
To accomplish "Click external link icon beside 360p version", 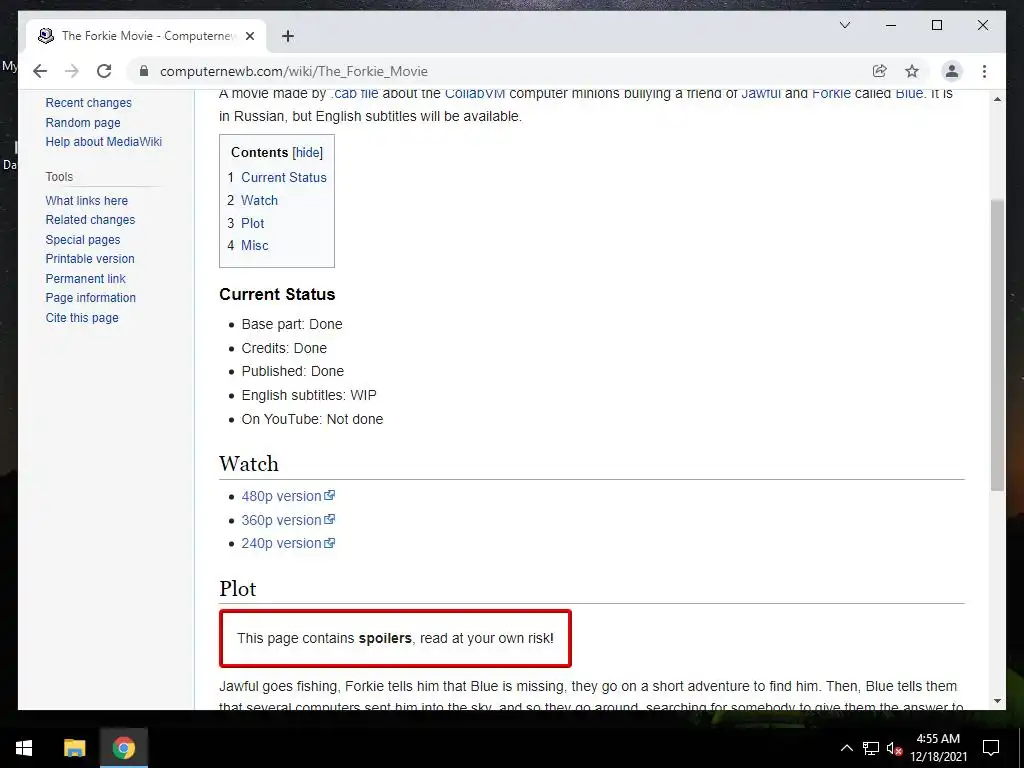I will pos(330,519).
